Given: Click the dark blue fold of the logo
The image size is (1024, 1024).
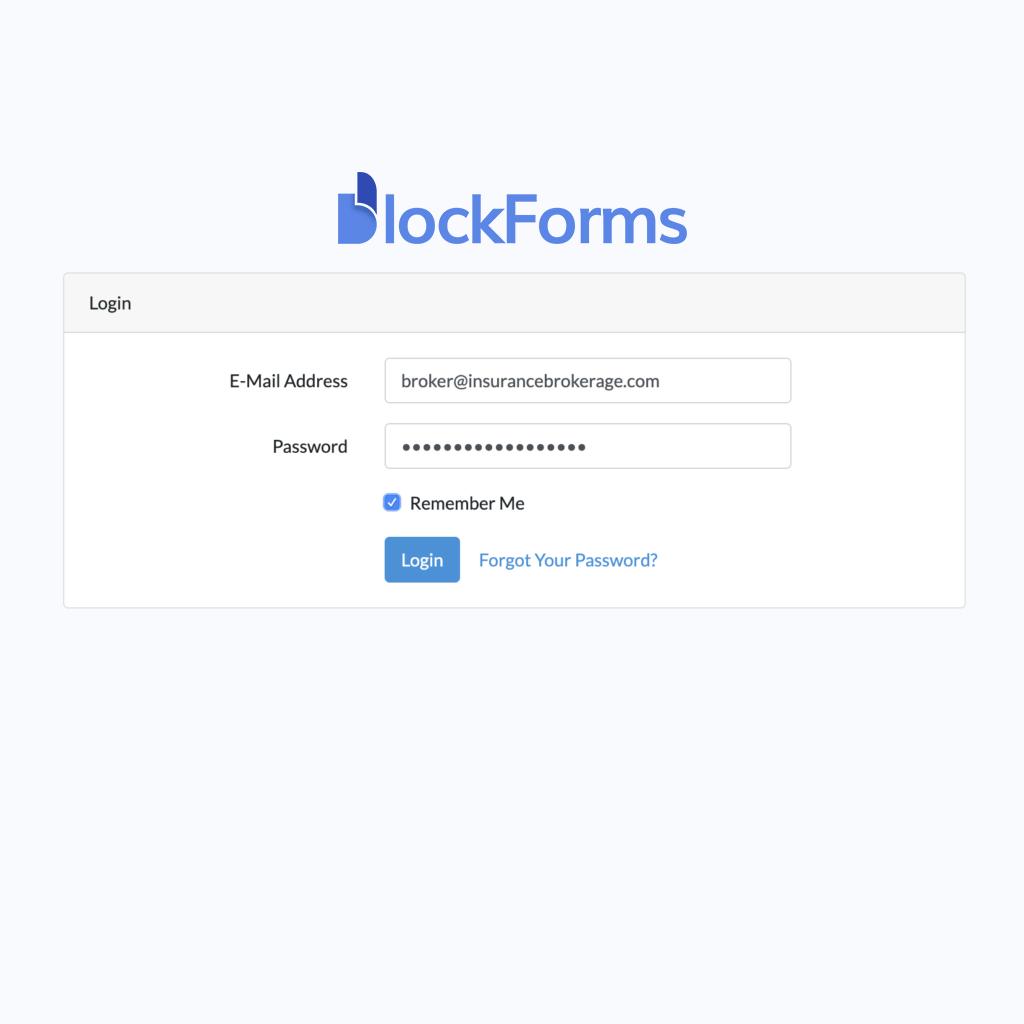Looking at the screenshot, I should pyautogui.click(x=367, y=188).
